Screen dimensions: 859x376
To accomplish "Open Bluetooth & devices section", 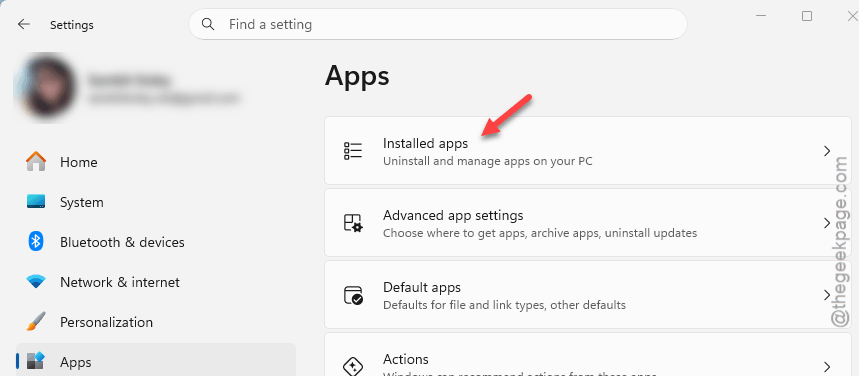I will coord(156,242).
